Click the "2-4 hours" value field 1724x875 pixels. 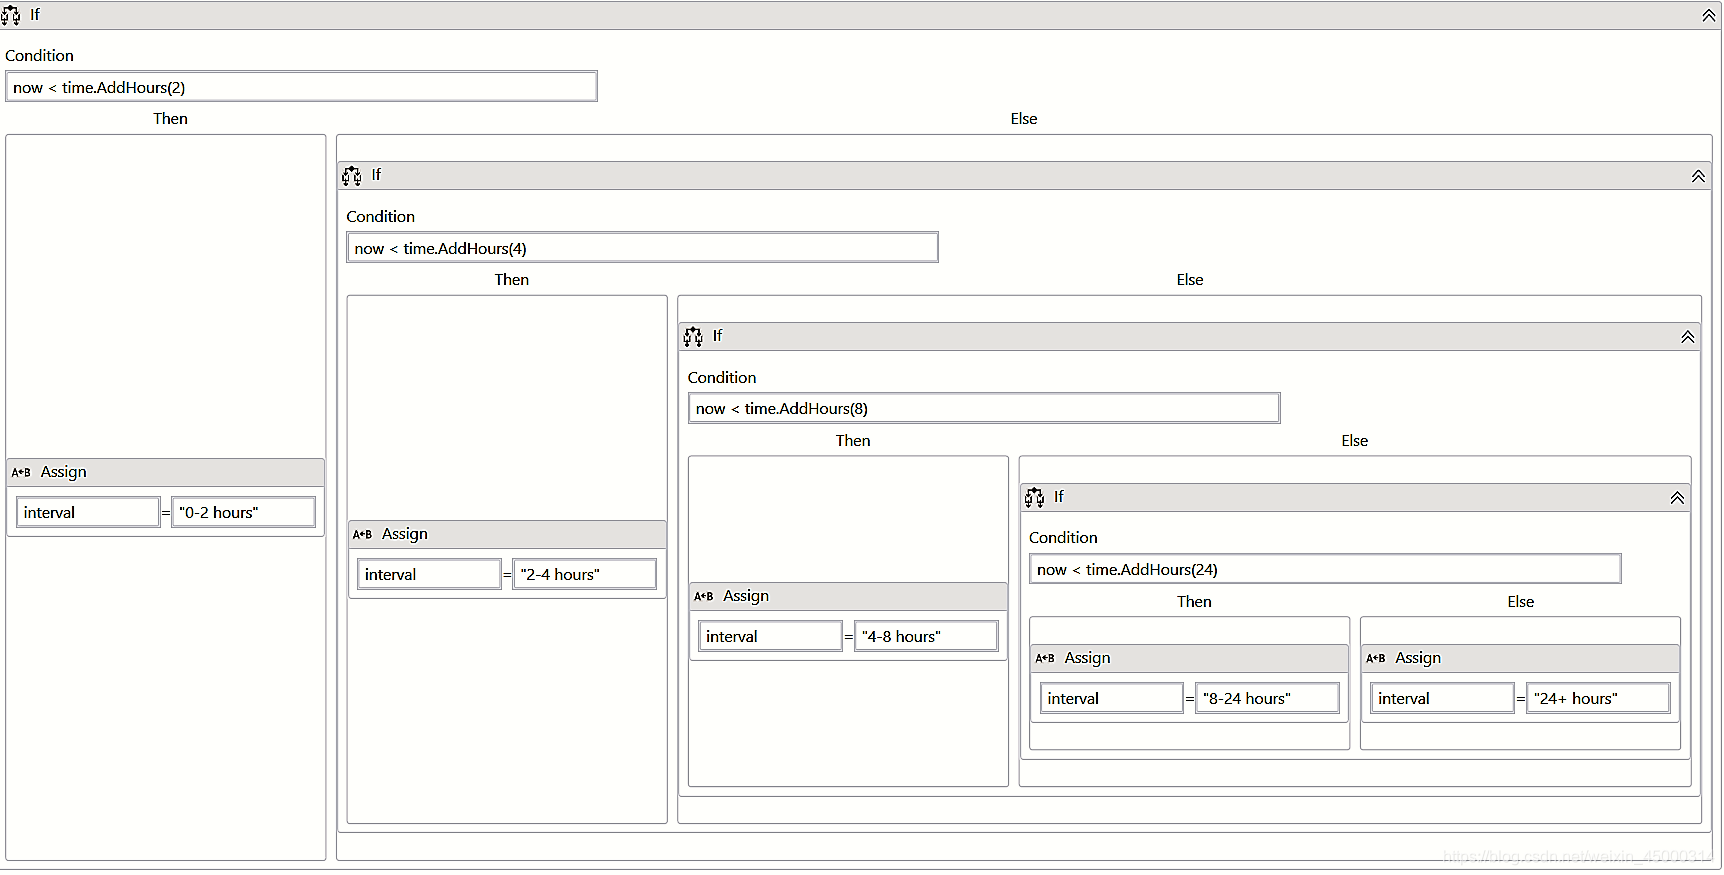585,574
